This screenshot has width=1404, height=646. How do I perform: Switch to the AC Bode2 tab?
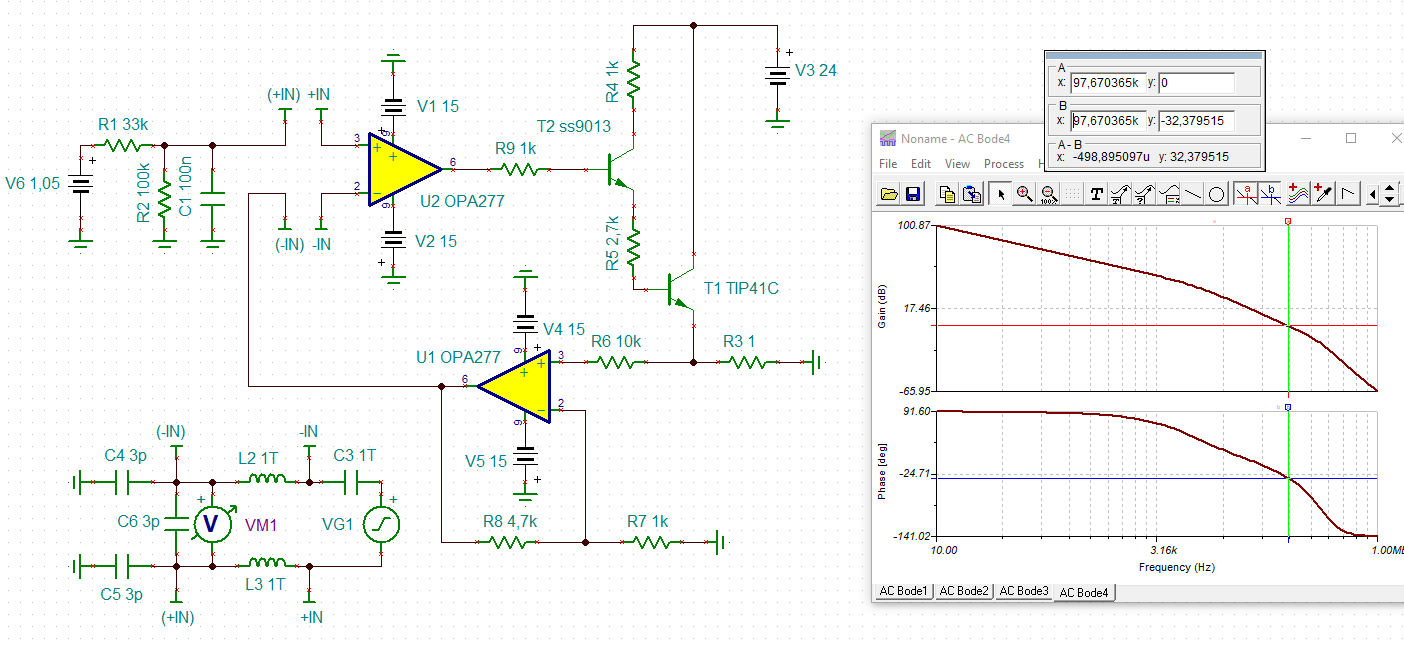point(964,591)
